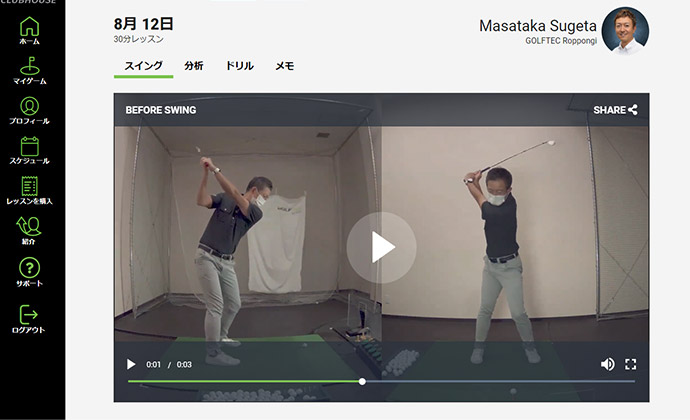Click the Masataka Sugeta name link
This screenshot has width=690, height=420.
pos(538,26)
